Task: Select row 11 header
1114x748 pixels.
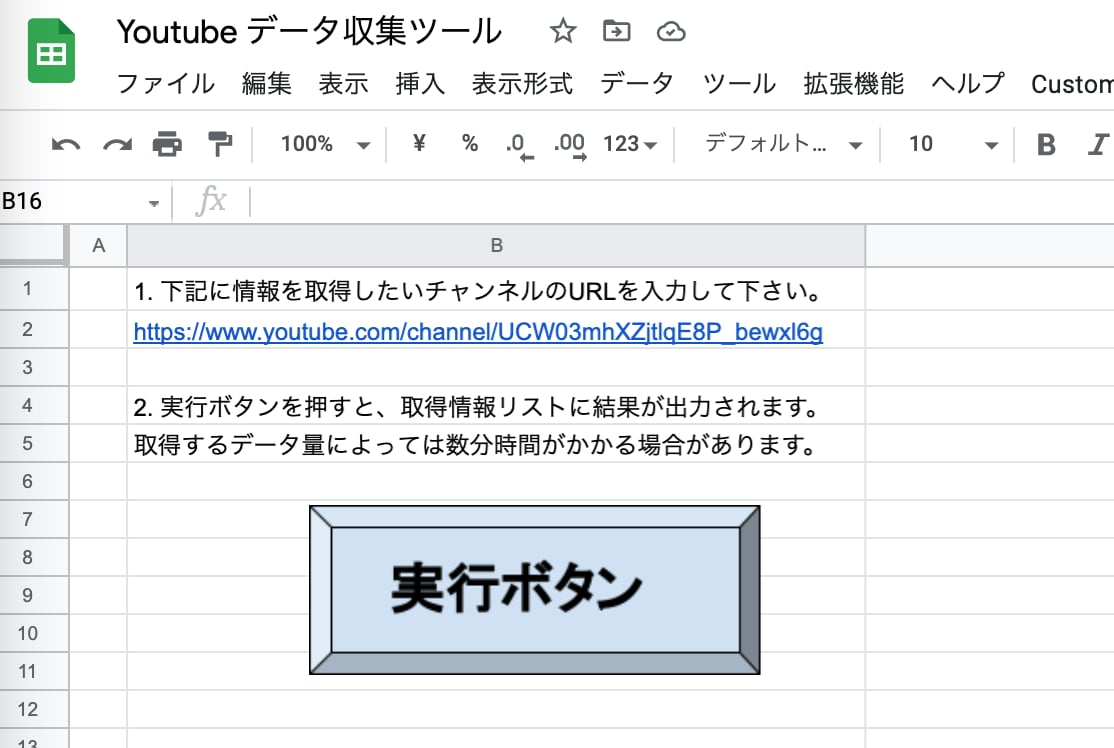Action: (33, 671)
